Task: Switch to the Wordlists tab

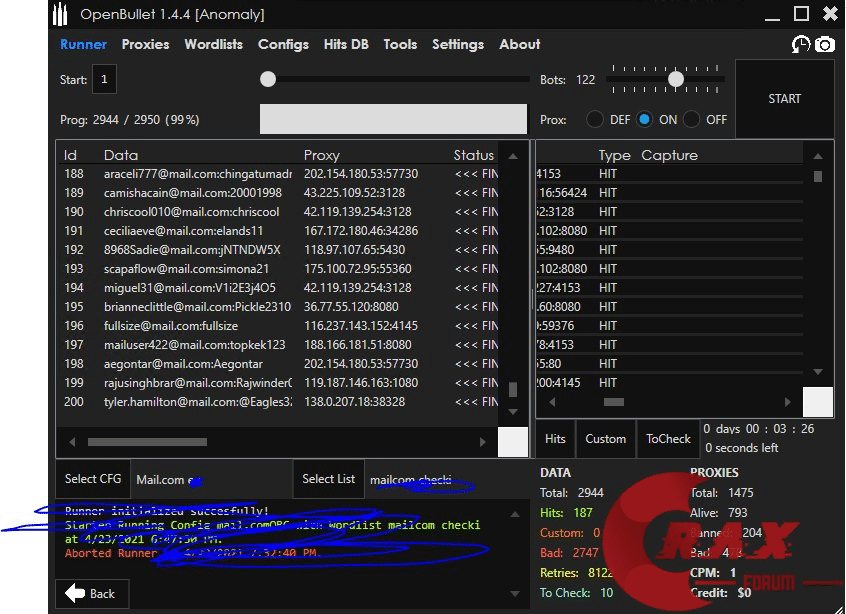Action: 213,44
